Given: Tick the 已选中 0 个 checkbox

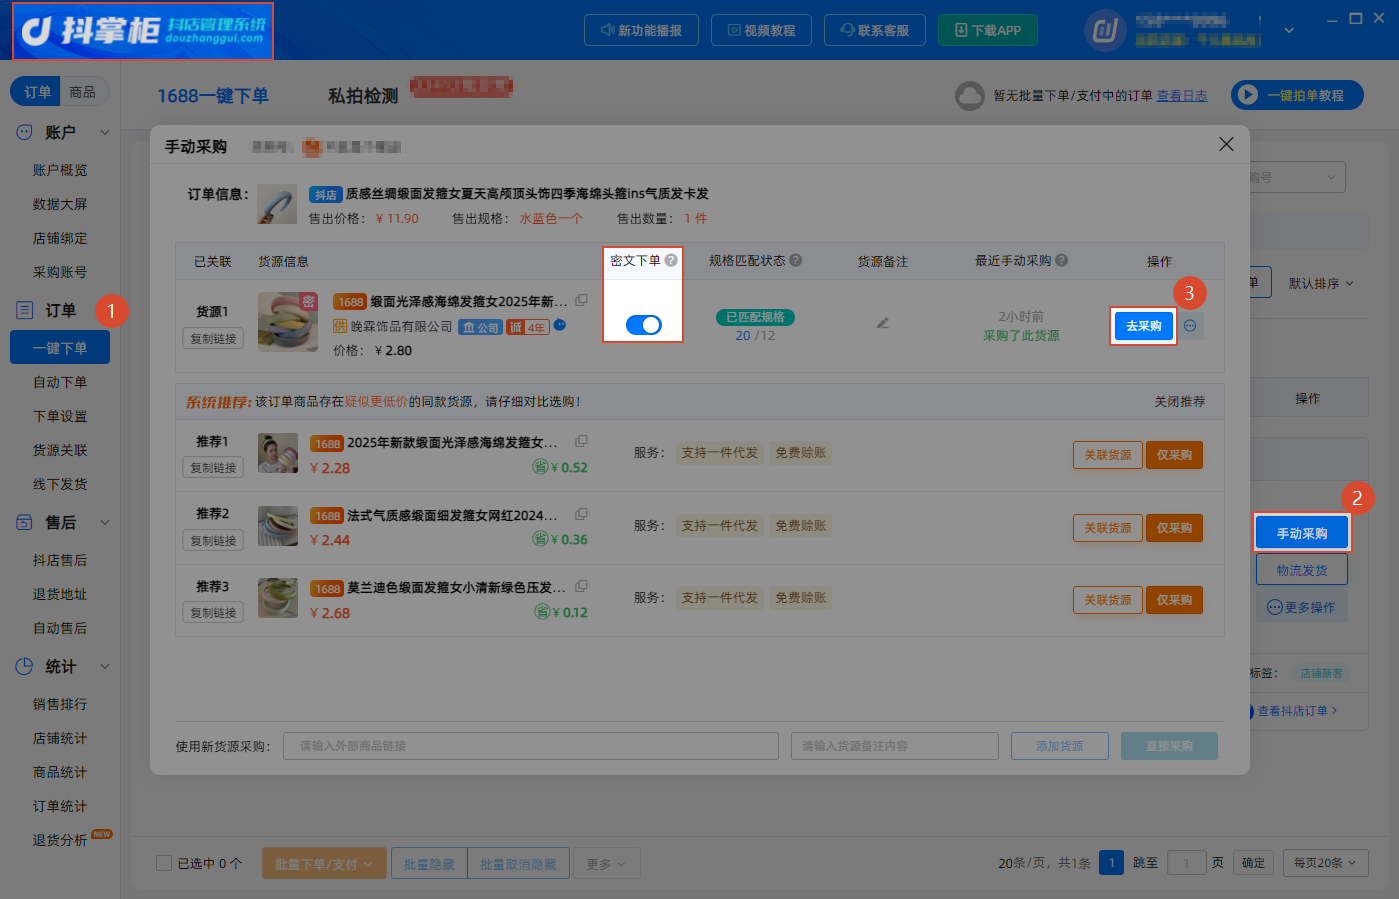Looking at the screenshot, I should 164,863.
